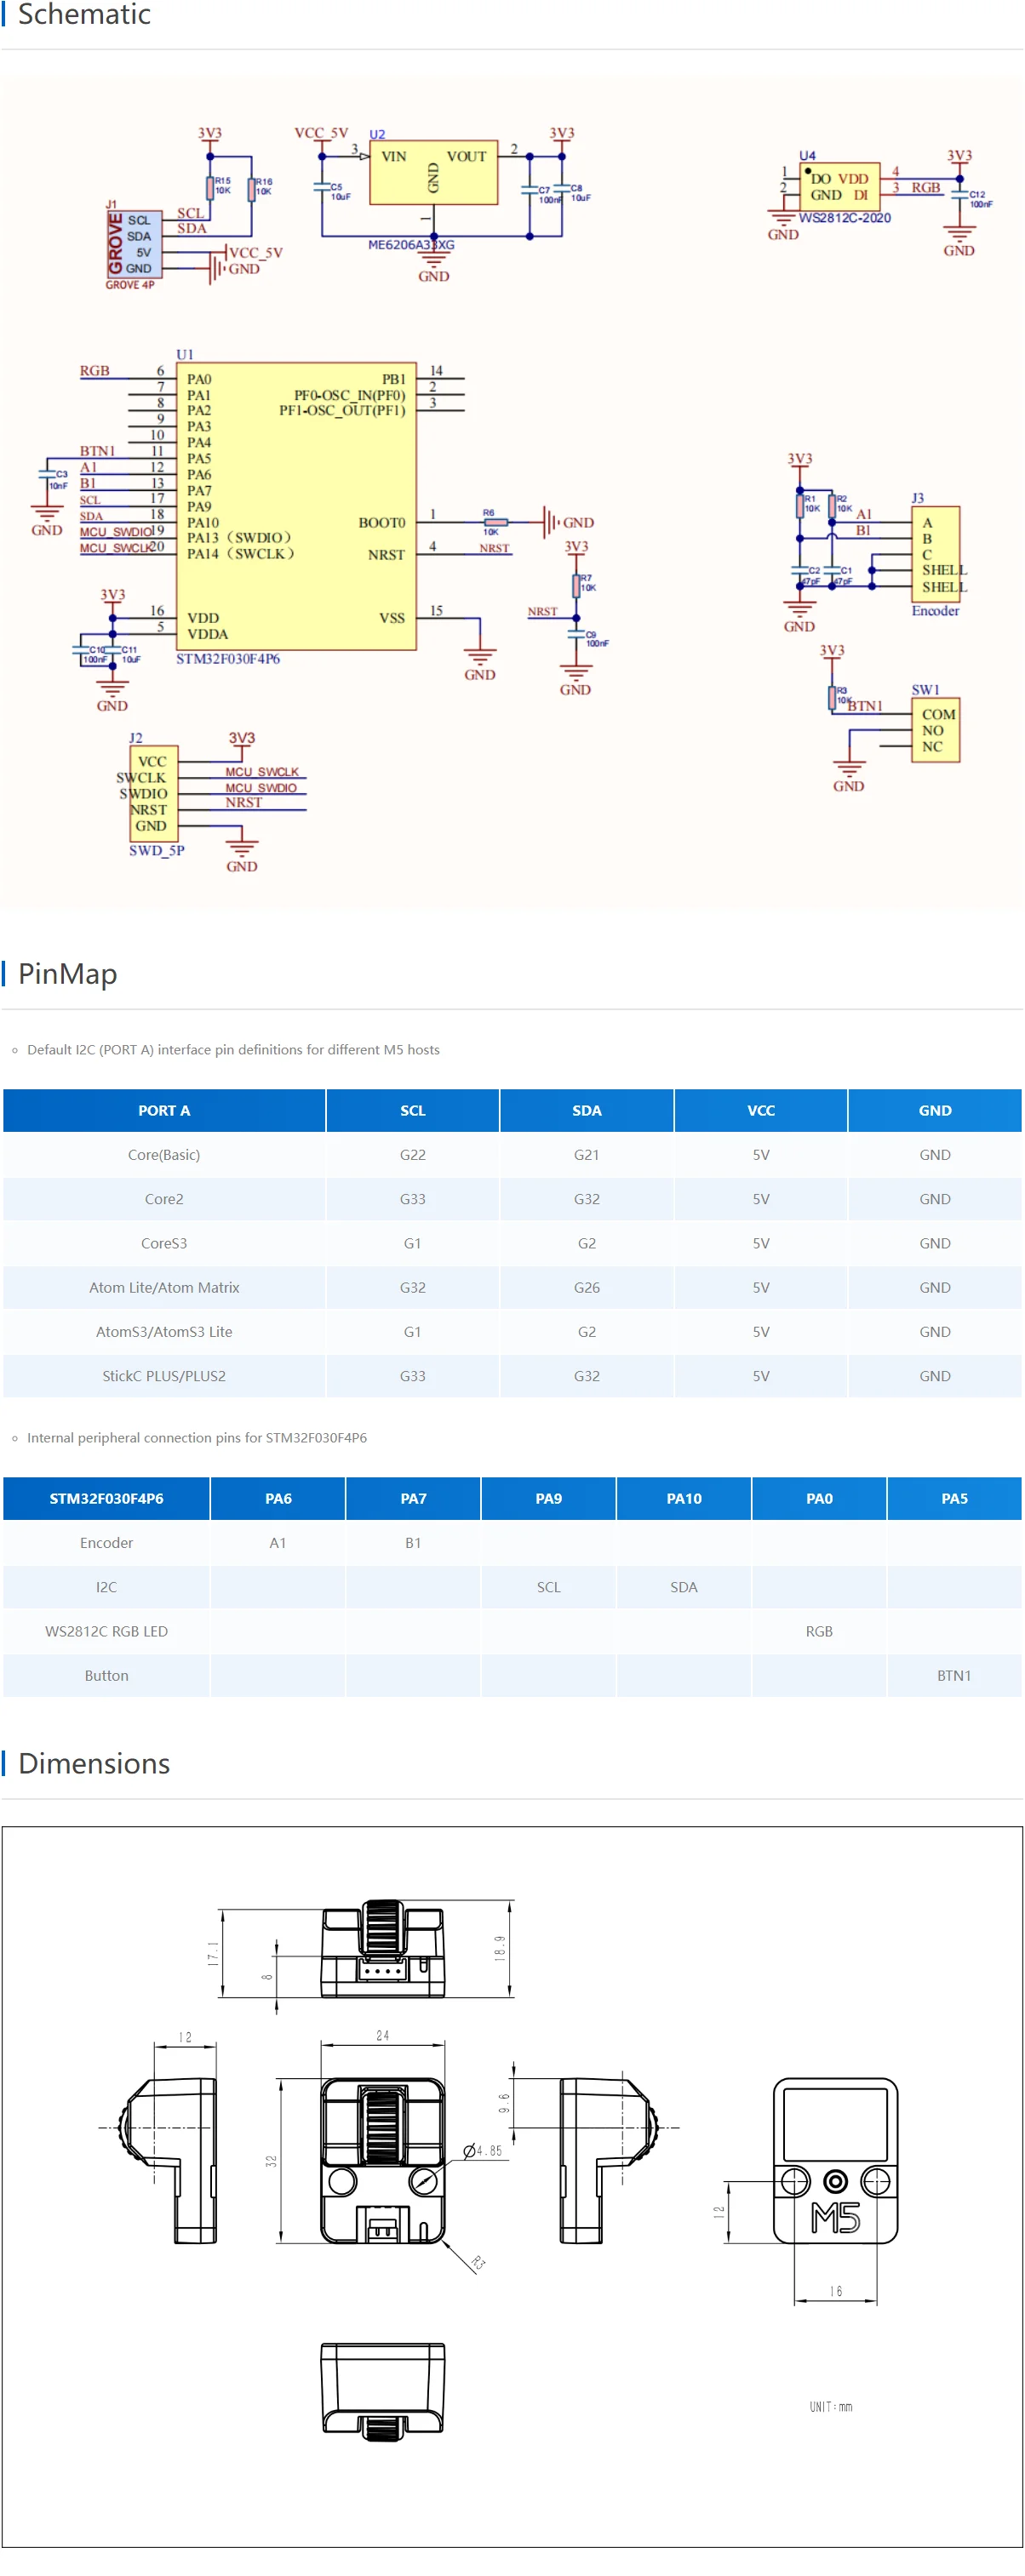Click the Dimensions section heading
This screenshot has height=2576, width=1025.
pos(94,1763)
